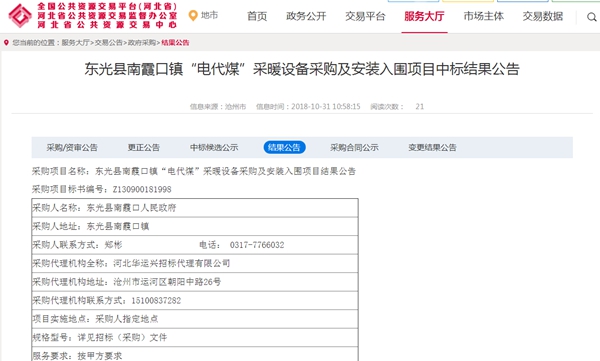
Task: Switch to 采购合同公示 tab
Action: click(x=354, y=147)
